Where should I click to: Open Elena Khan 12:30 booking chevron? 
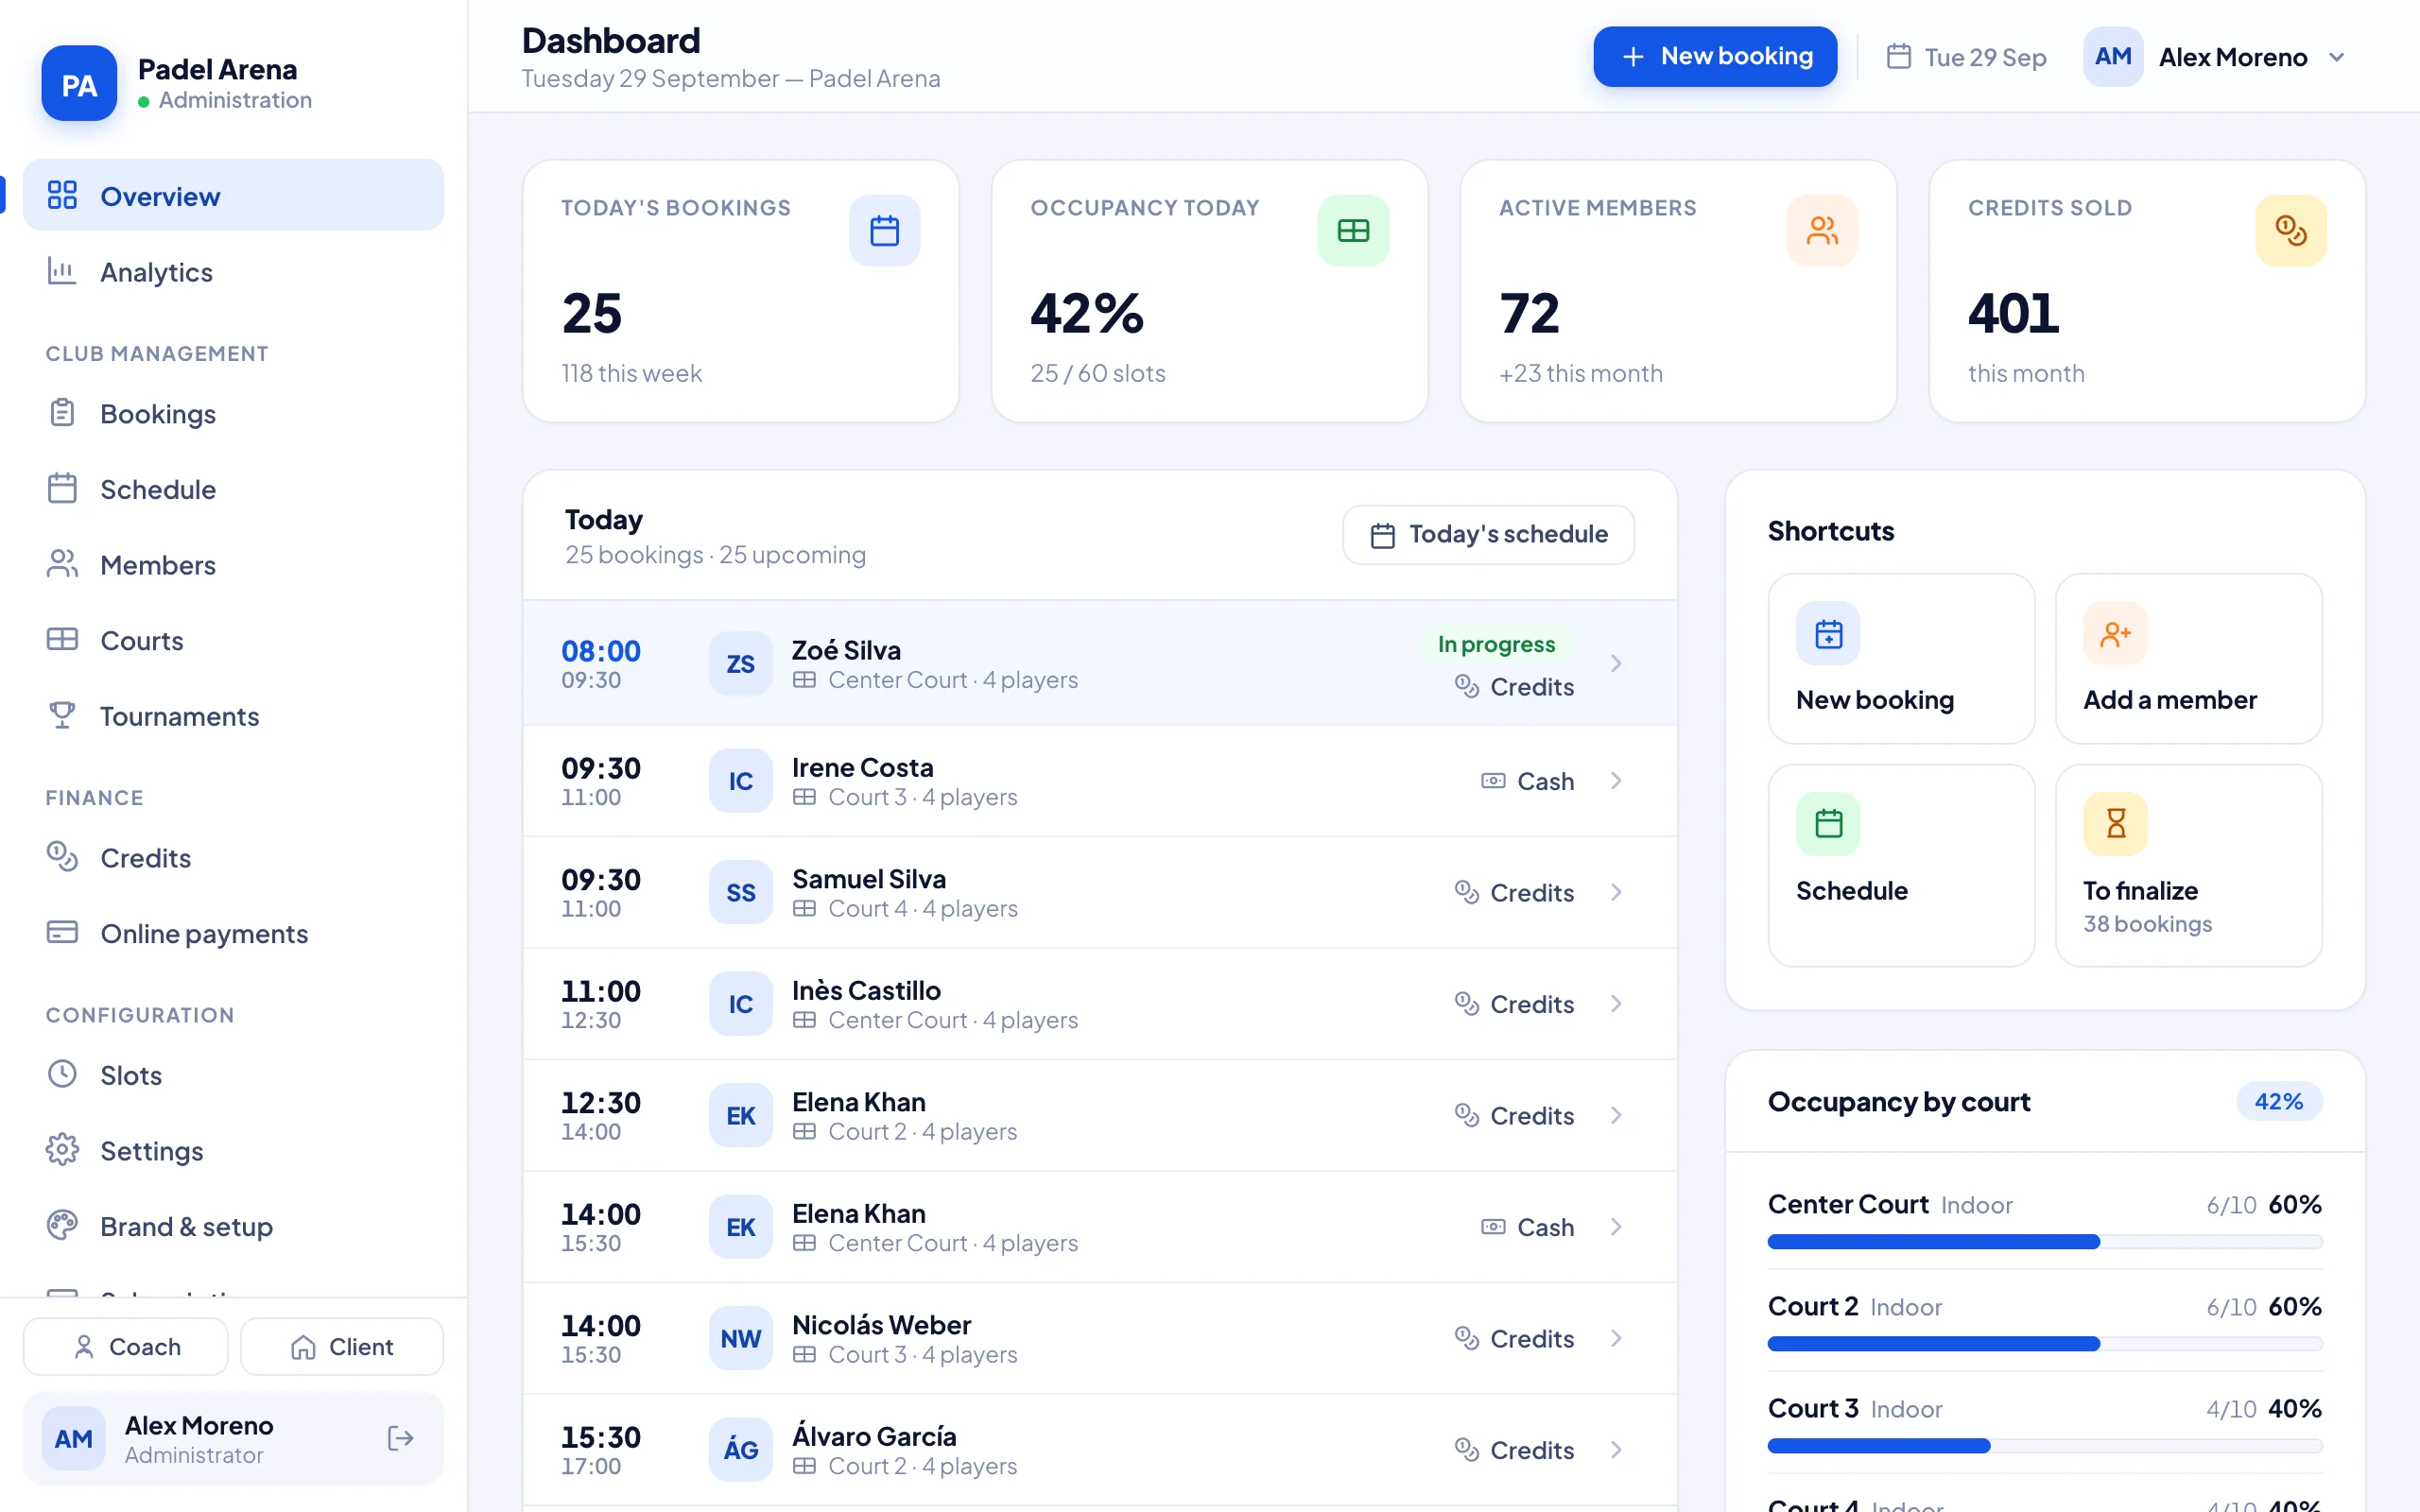(x=1616, y=1115)
